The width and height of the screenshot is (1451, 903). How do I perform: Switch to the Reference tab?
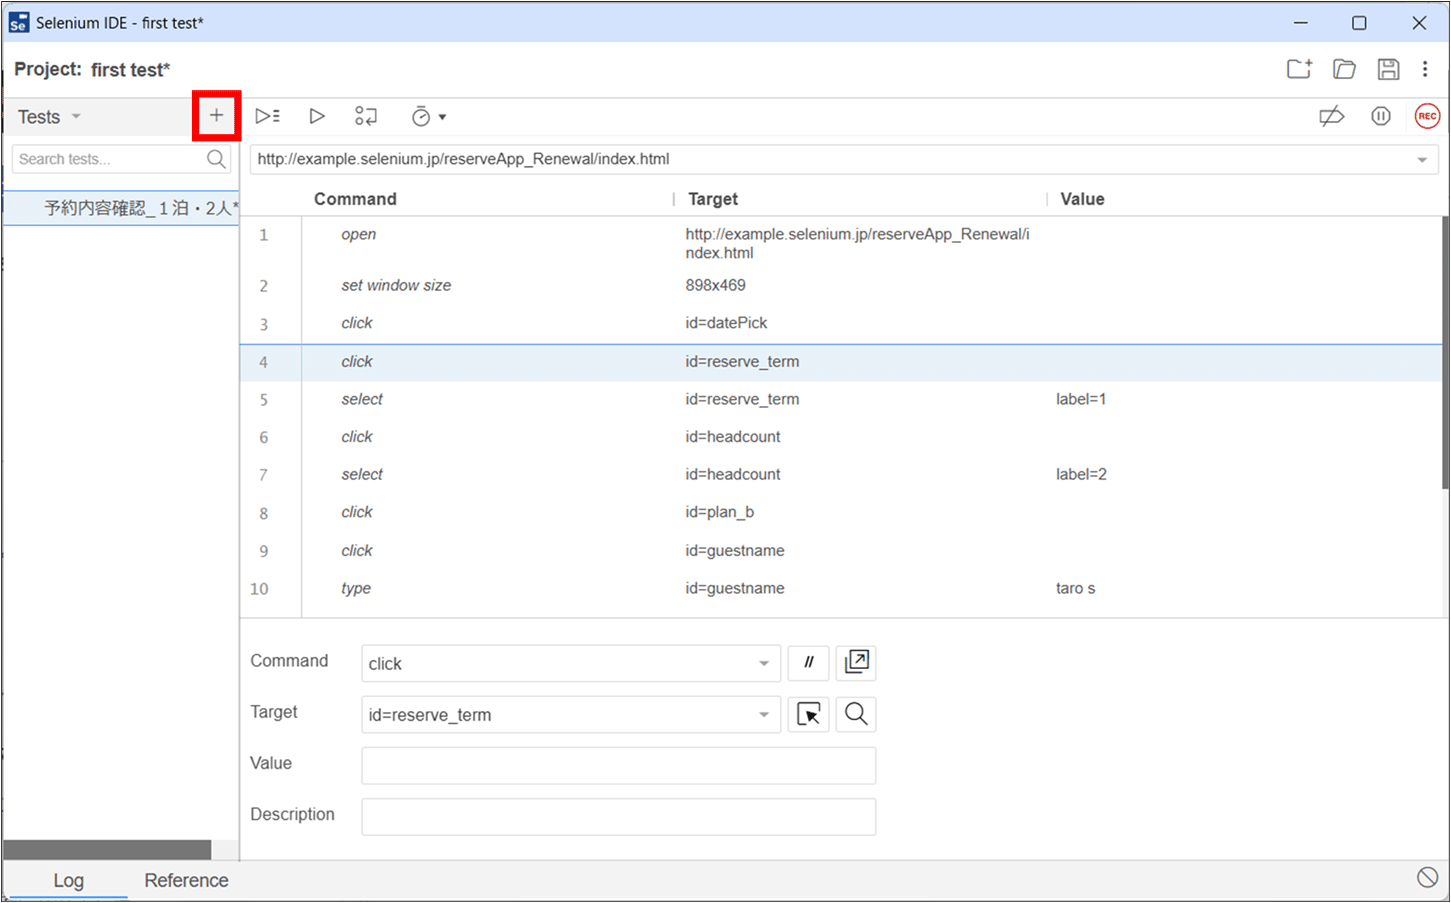(186, 880)
